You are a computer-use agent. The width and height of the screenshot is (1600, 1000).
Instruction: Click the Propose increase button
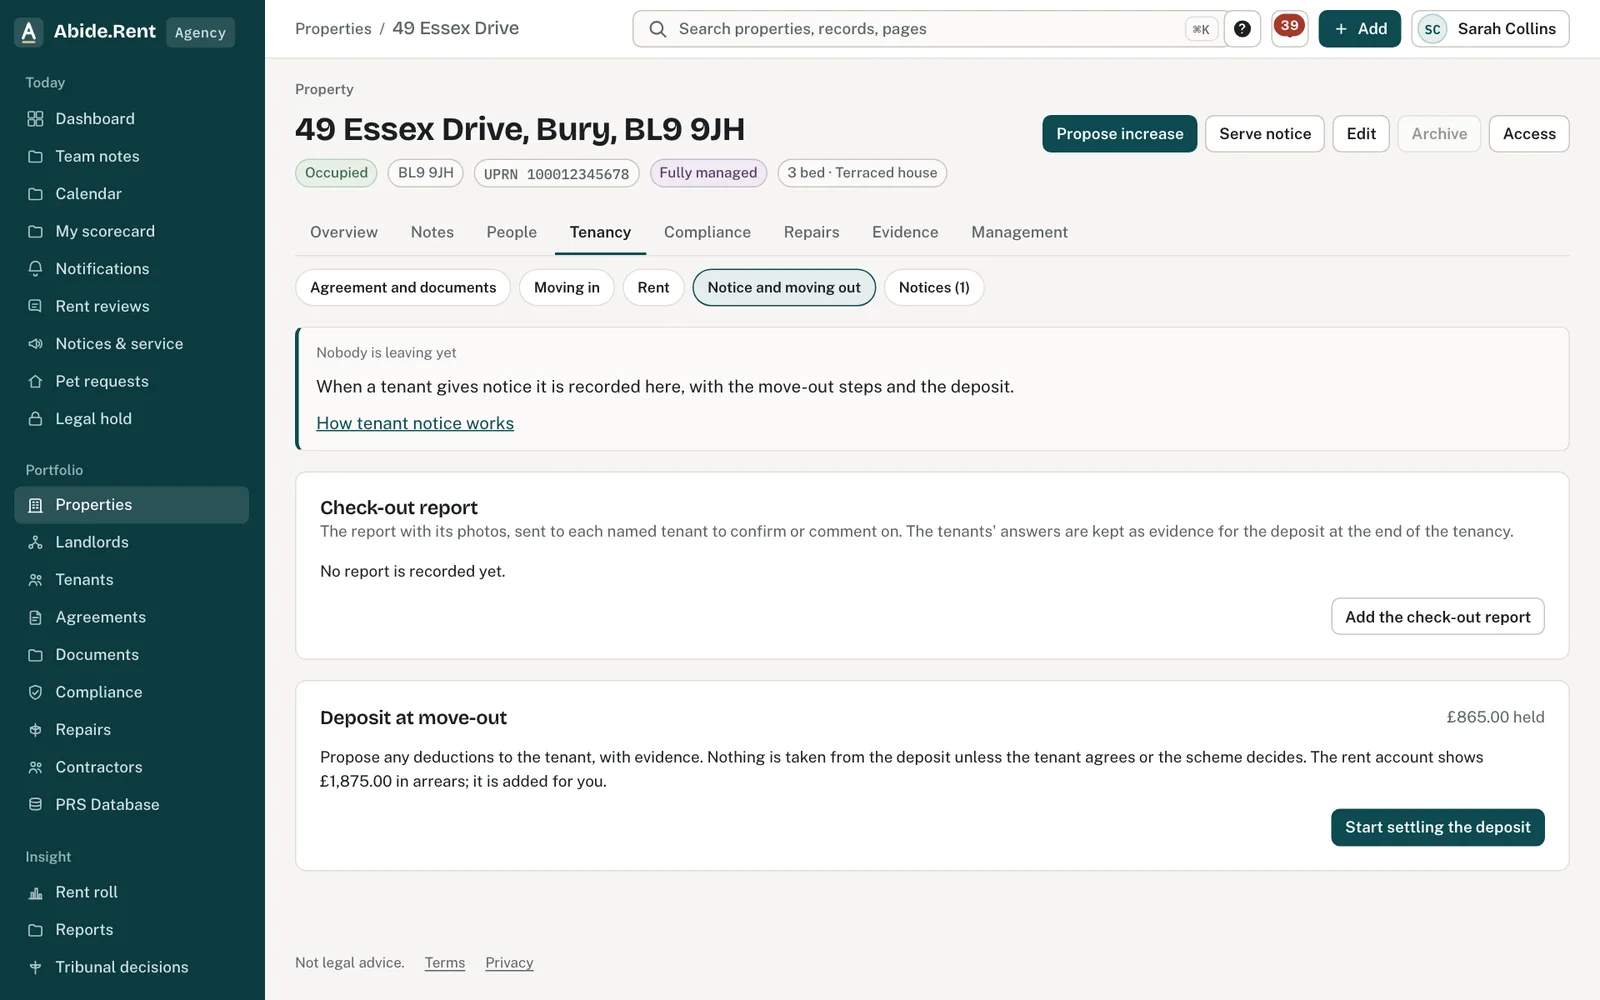tap(1119, 134)
